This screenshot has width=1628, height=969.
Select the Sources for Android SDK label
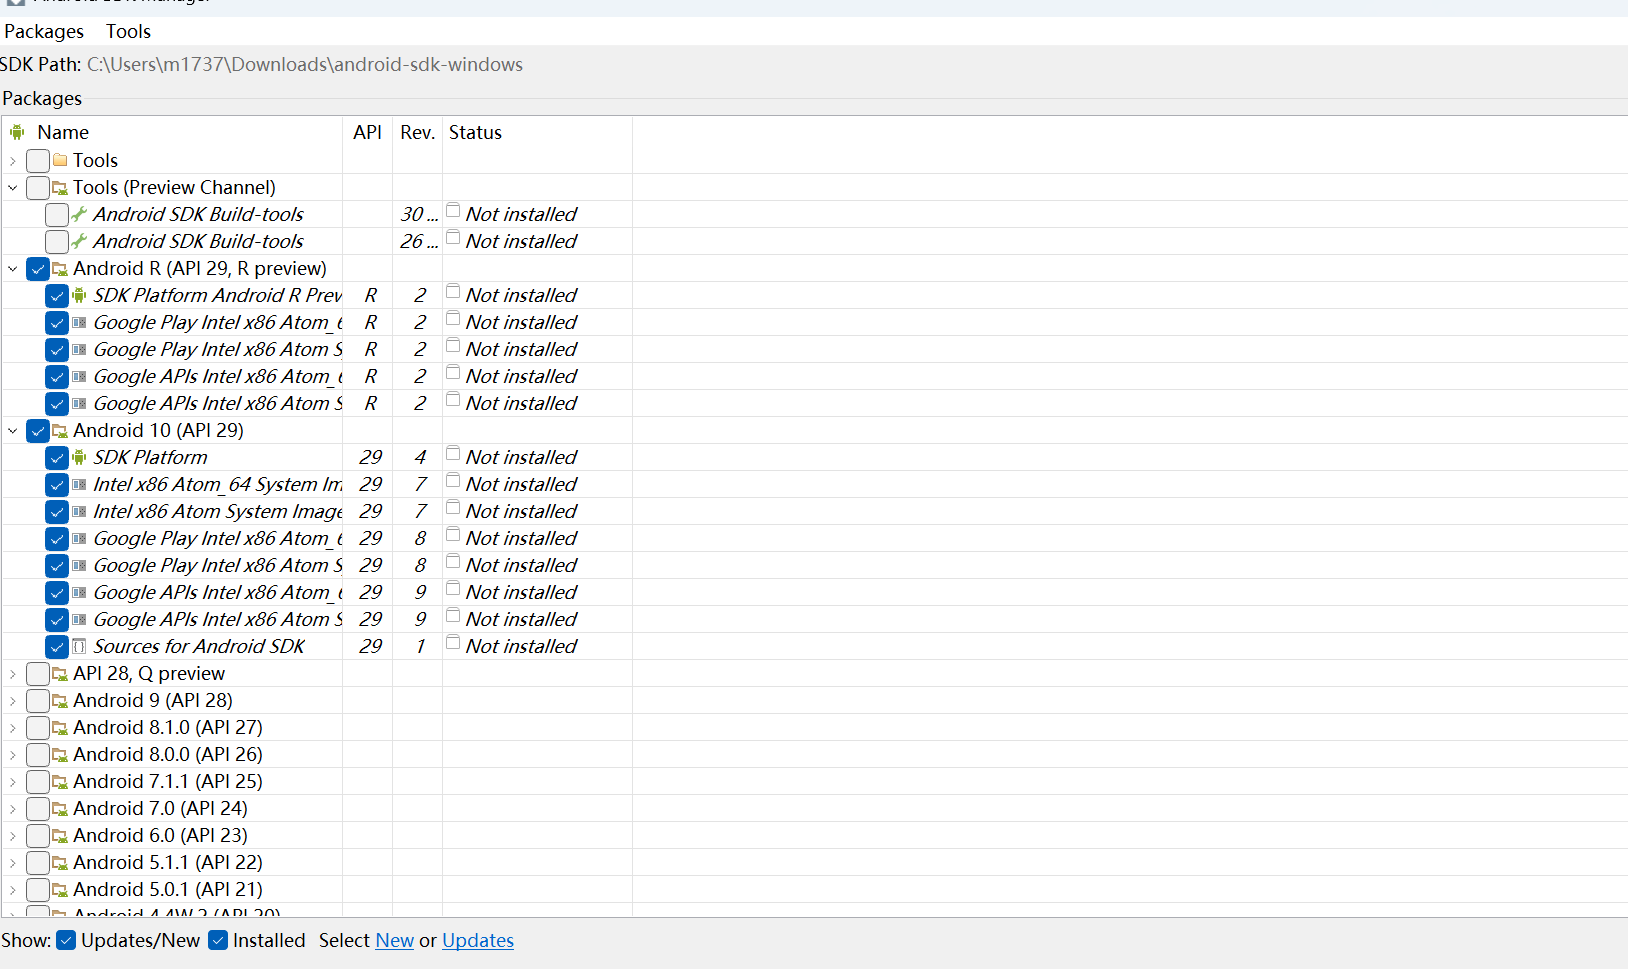(199, 646)
